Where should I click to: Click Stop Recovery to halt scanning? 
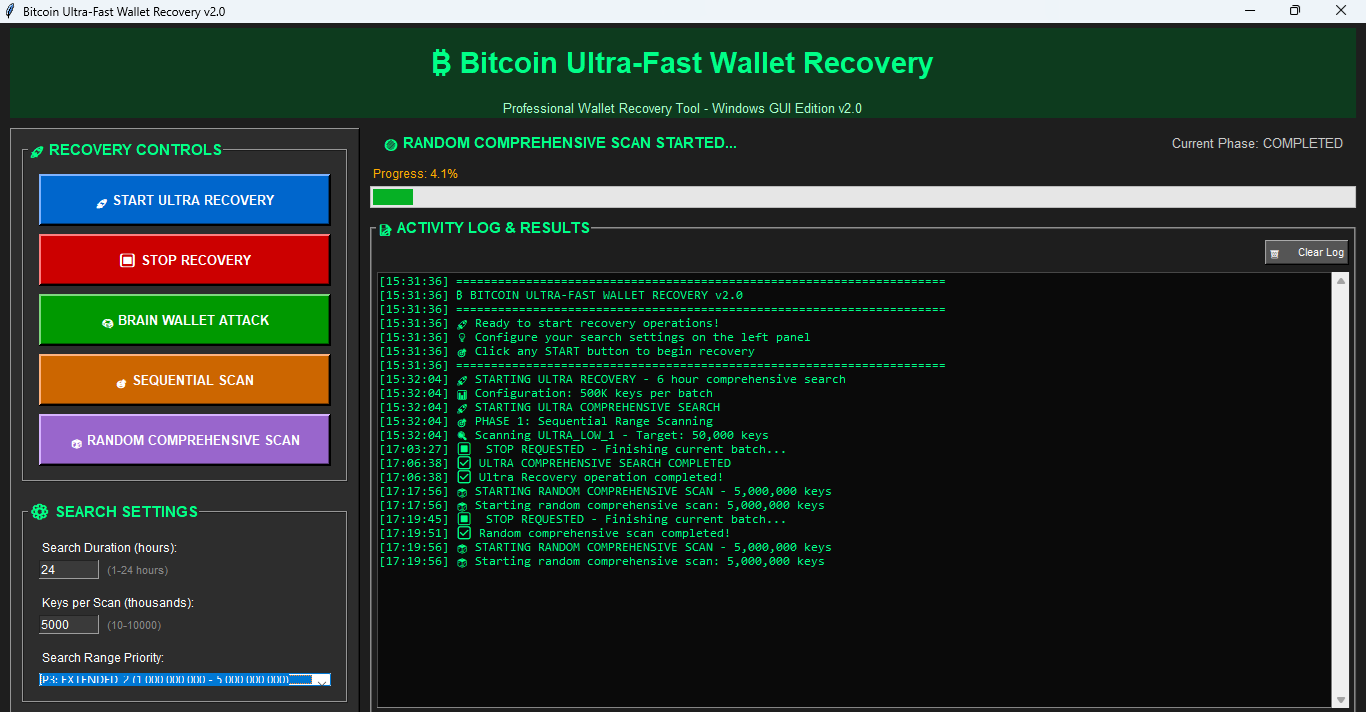(184, 259)
